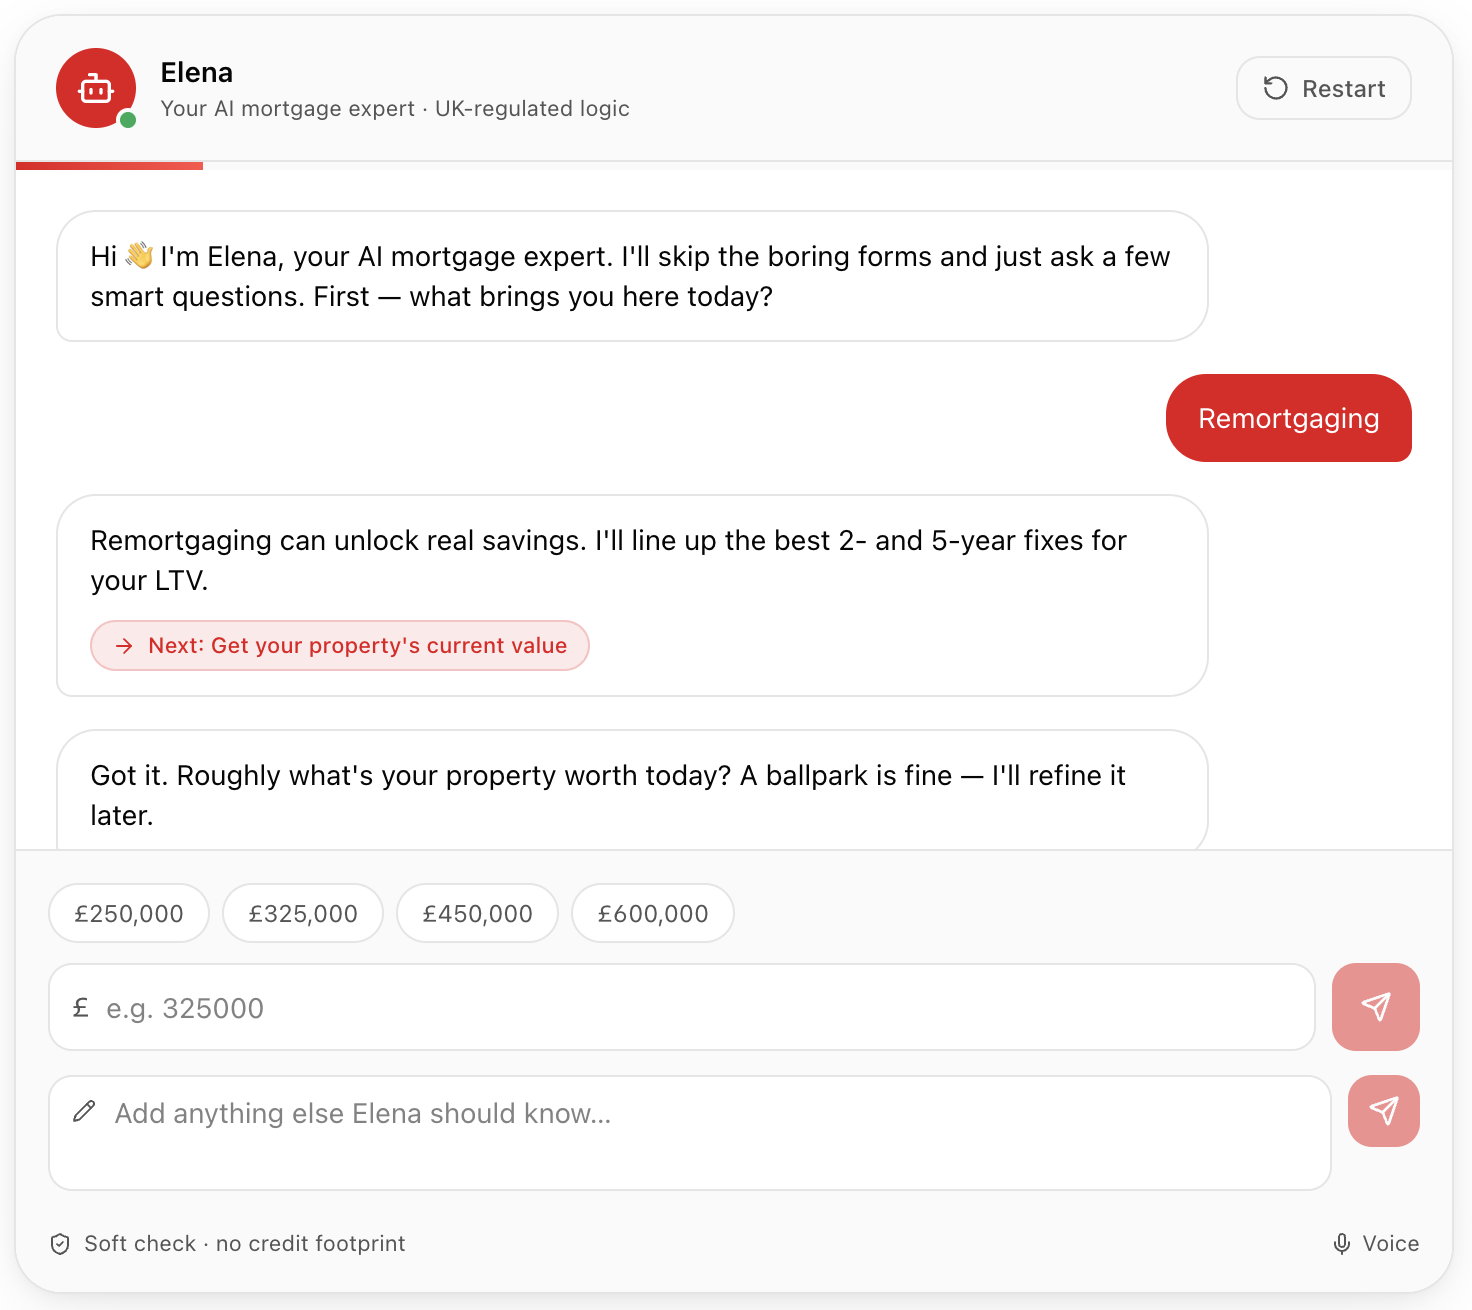Click the 'Remortgaging can unlock real savings' message
Viewport: 1472px width, 1310px height.
point(632,596)
